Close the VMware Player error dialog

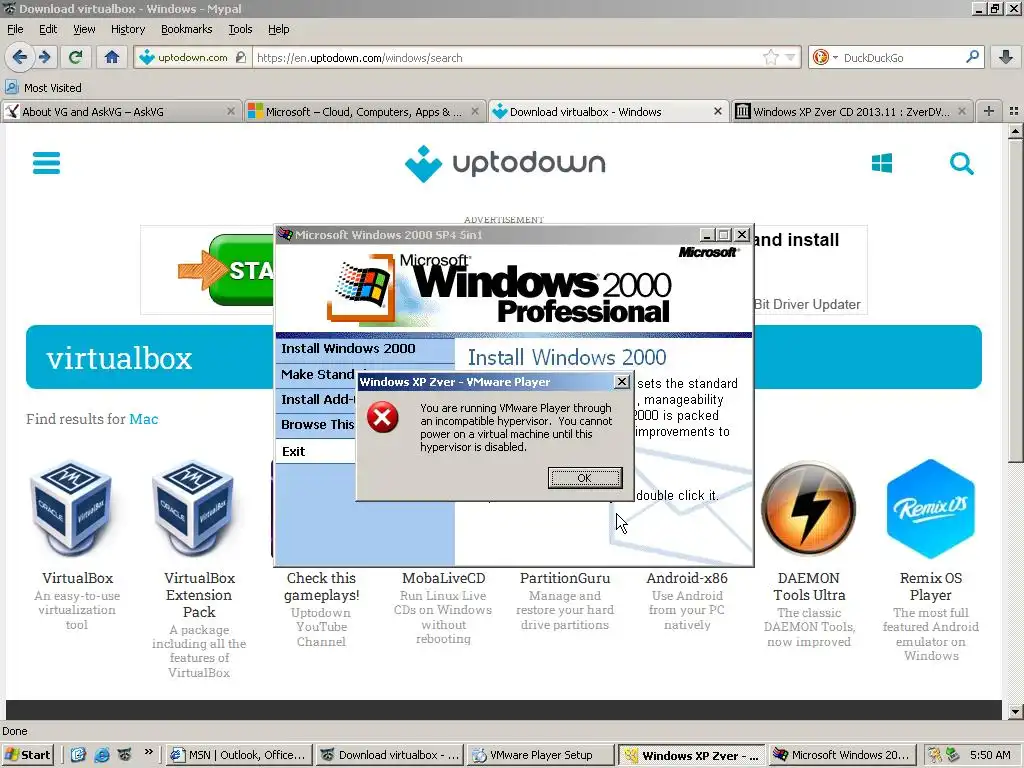(x=622, y=381)
